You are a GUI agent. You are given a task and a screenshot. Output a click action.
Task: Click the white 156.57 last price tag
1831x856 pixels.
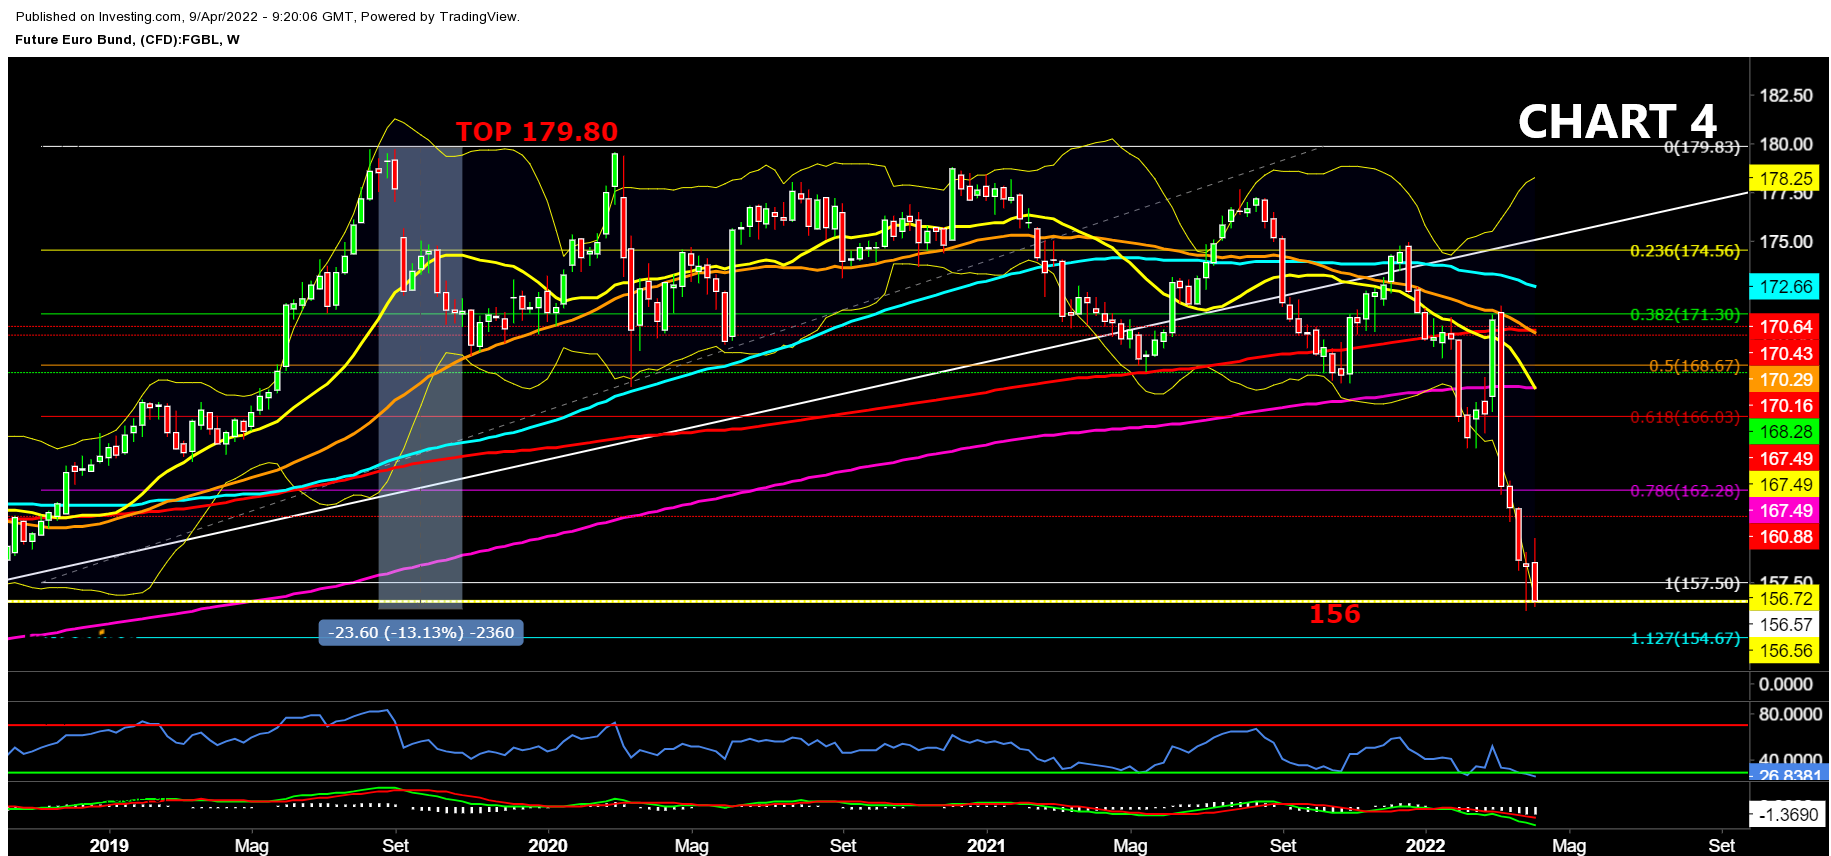pyautogui.click(x=1785, y=625)
